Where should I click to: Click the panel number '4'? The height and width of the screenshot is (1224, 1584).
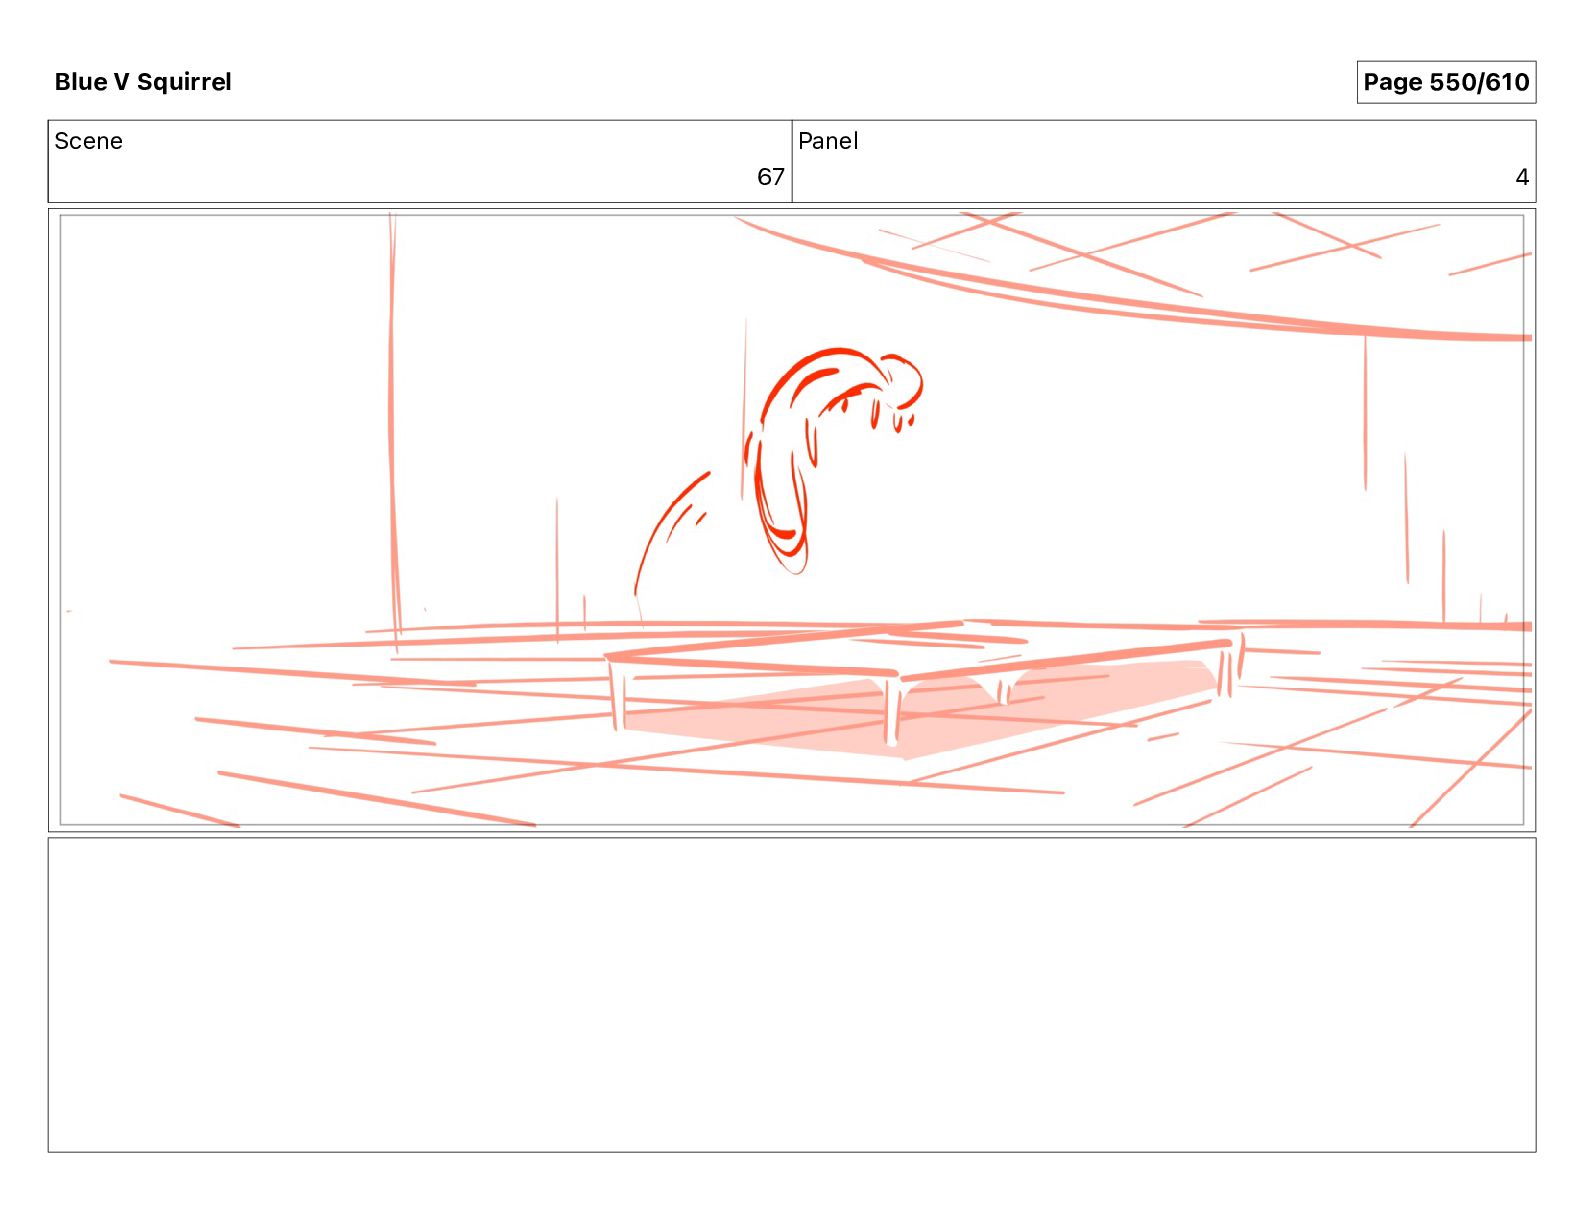(x=1522, y=177)
